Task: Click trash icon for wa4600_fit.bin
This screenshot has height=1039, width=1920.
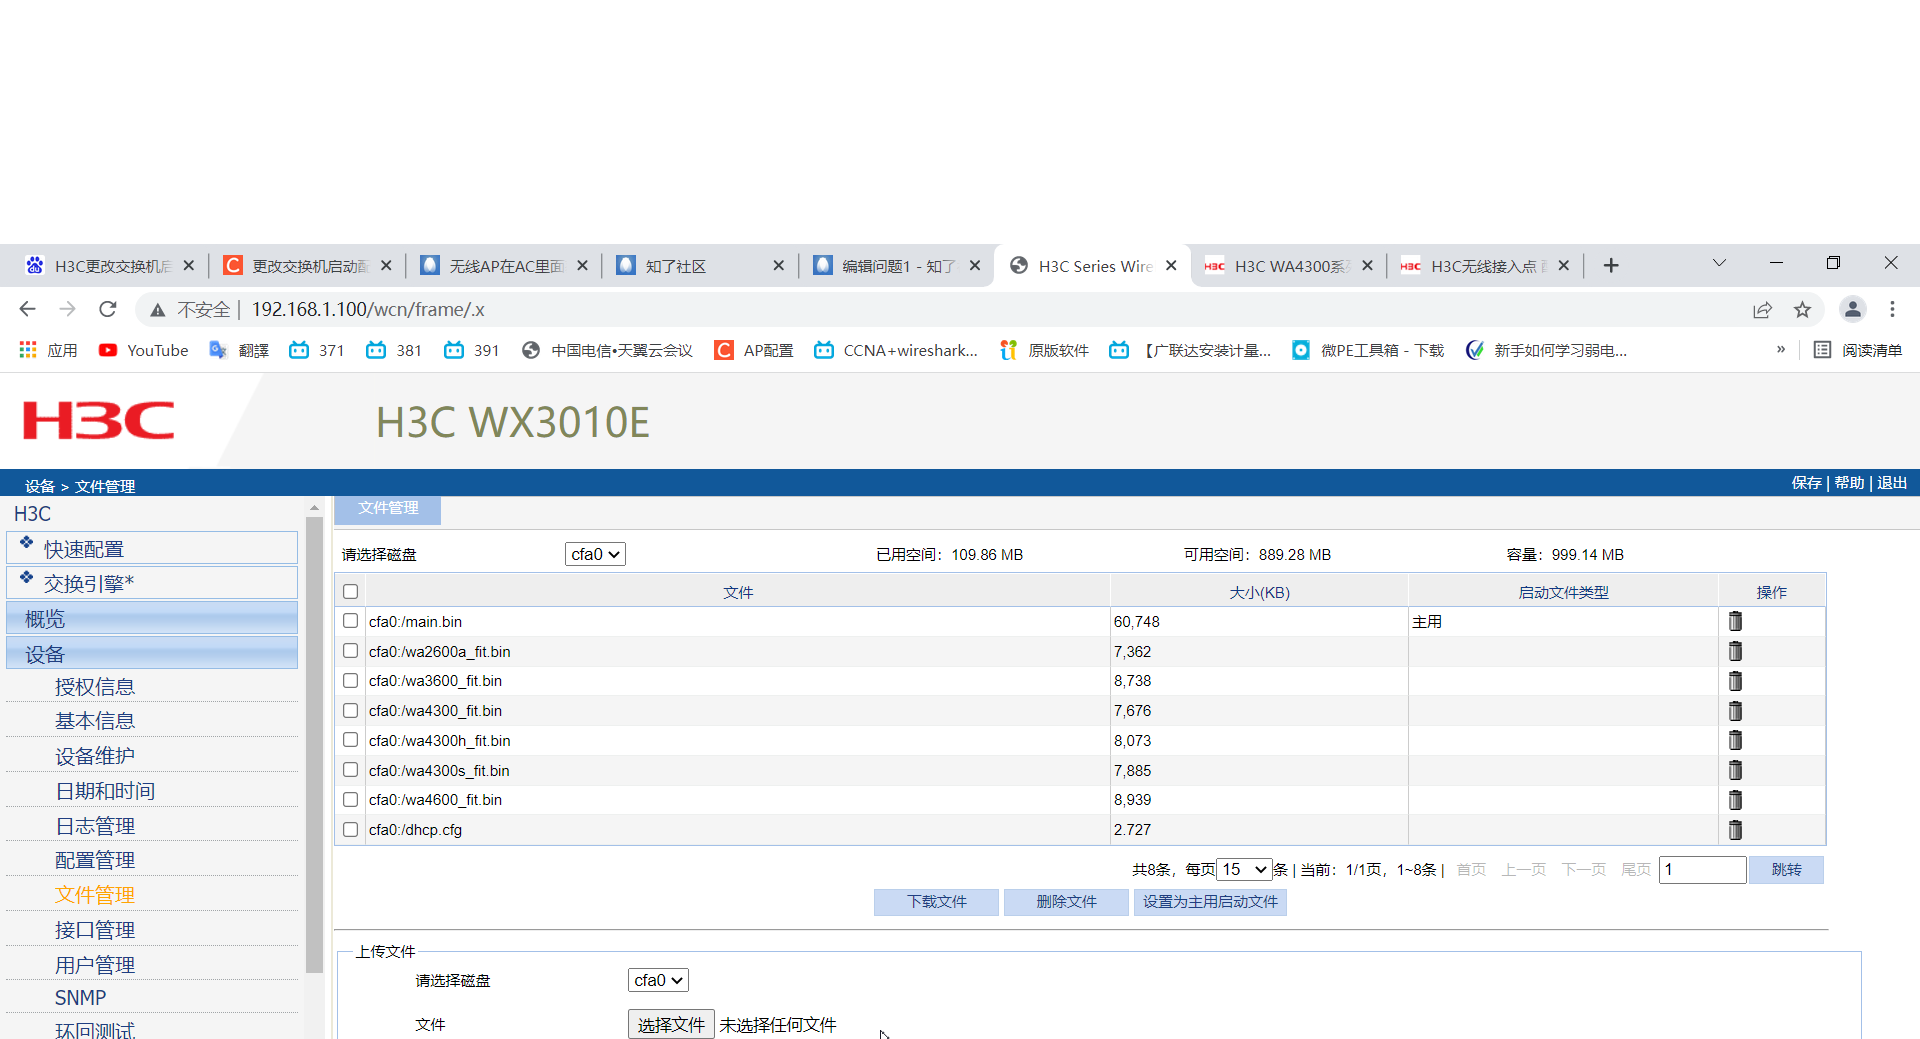Action: (x=1735, y=800)
